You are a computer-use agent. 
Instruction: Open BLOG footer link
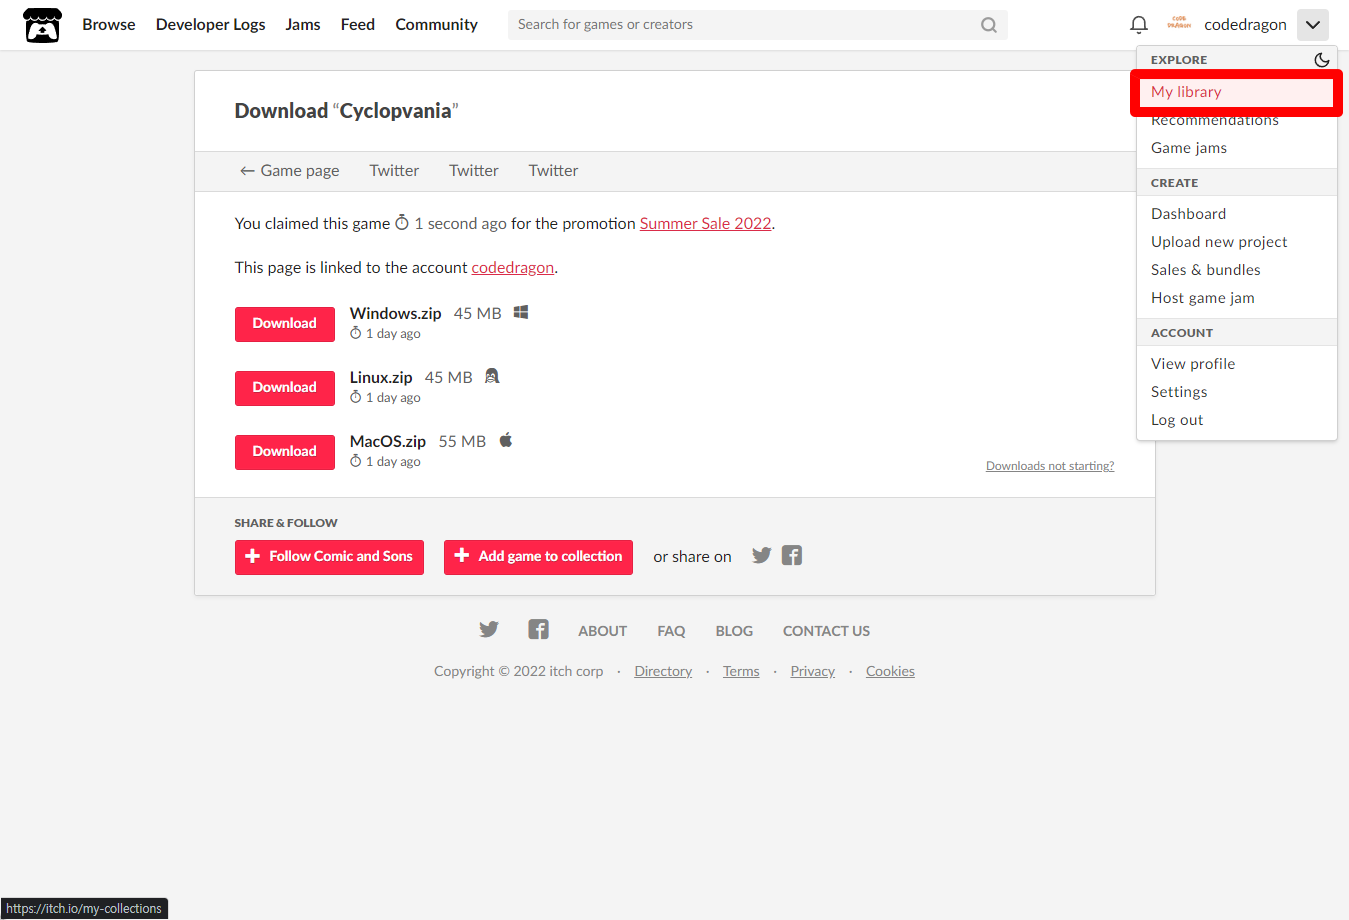[x=734, y=631]
